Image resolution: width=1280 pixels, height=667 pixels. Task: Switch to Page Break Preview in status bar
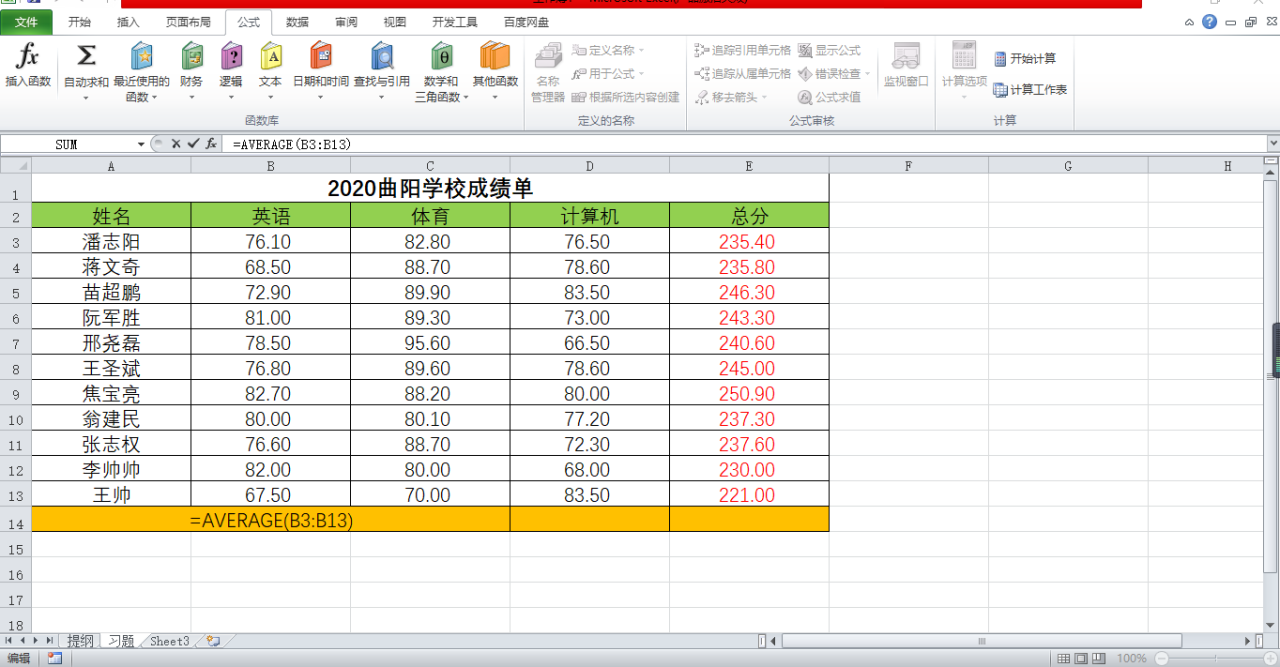[1100, 658]
